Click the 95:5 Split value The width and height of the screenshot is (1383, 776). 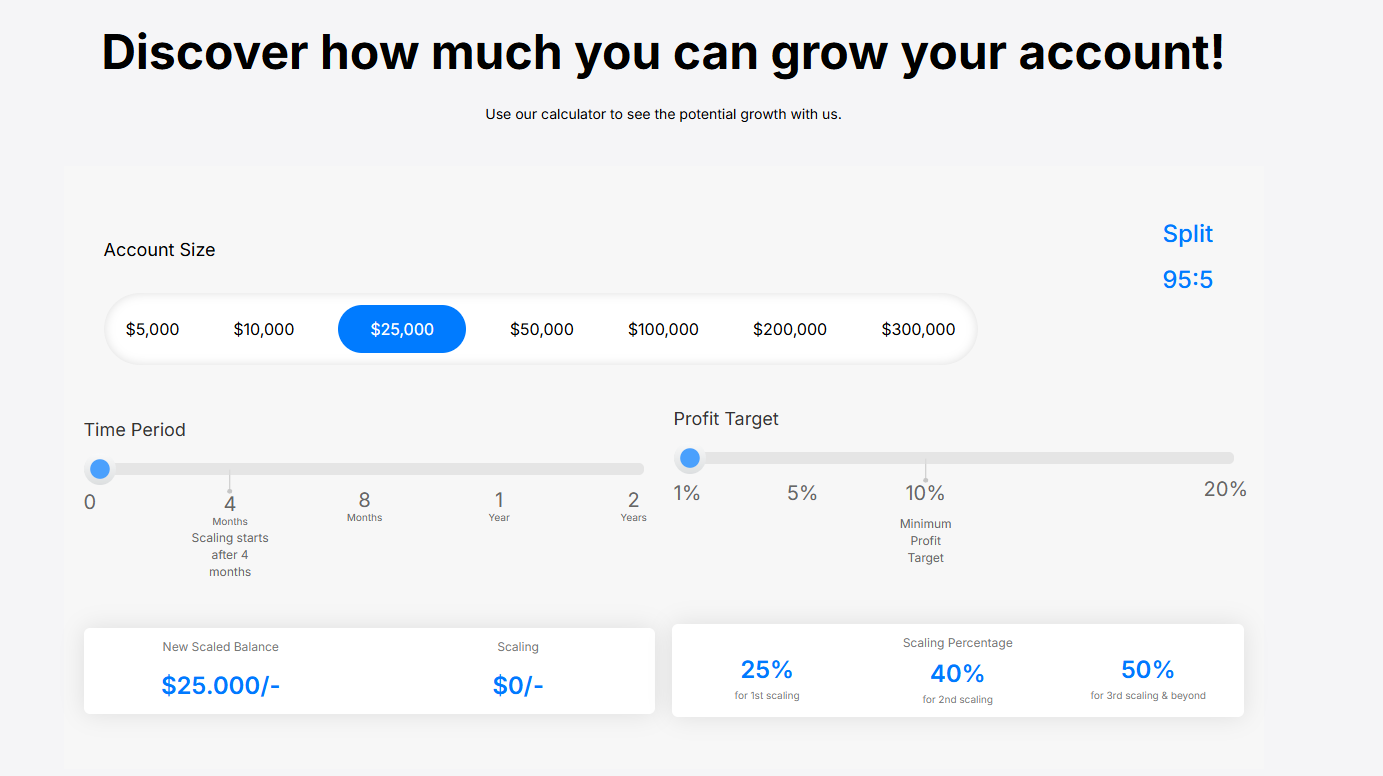click(x=1188, y=280)
